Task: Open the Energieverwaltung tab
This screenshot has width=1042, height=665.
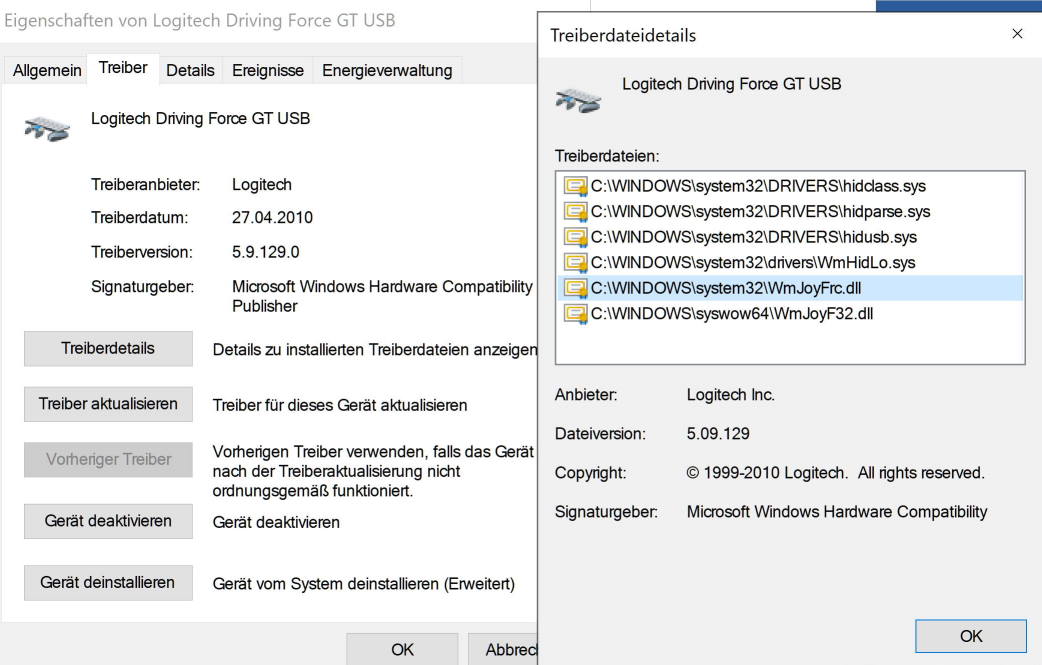Action: (x=387, y=70)
